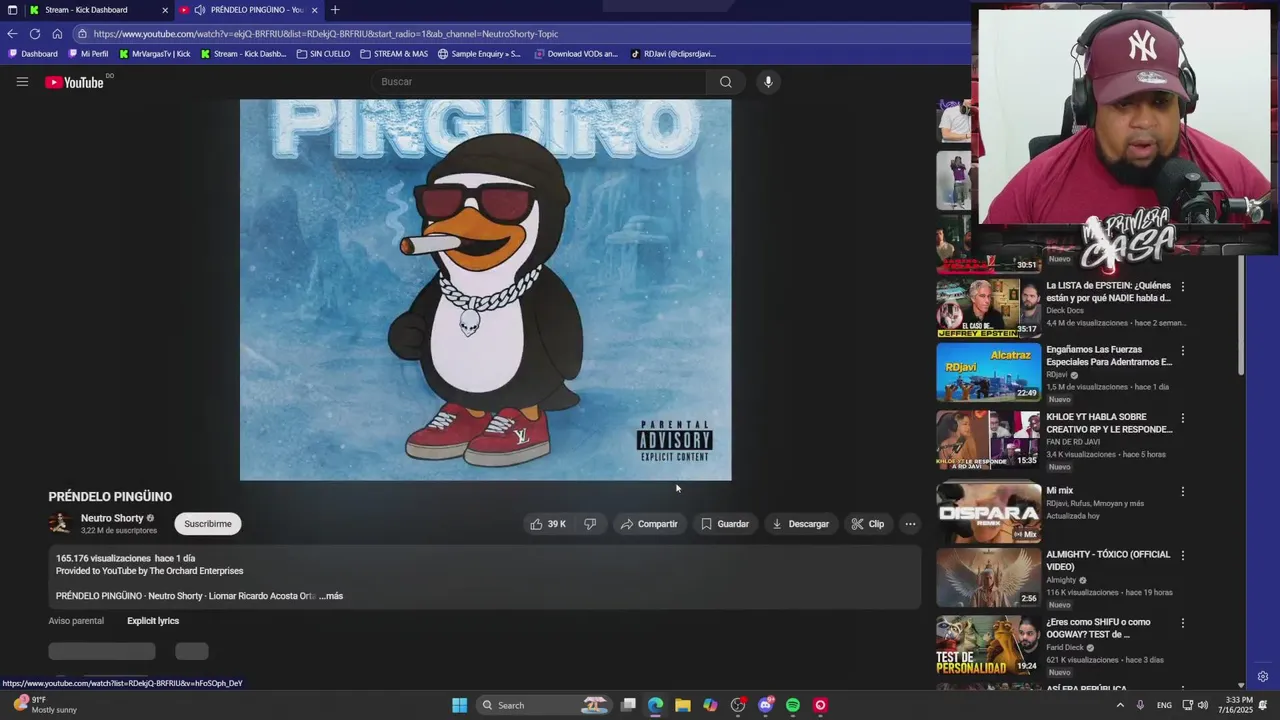This screenshot has width=1280, height=720.
Task: Open Spotify on the taskbar
Action: click(793, 705)
